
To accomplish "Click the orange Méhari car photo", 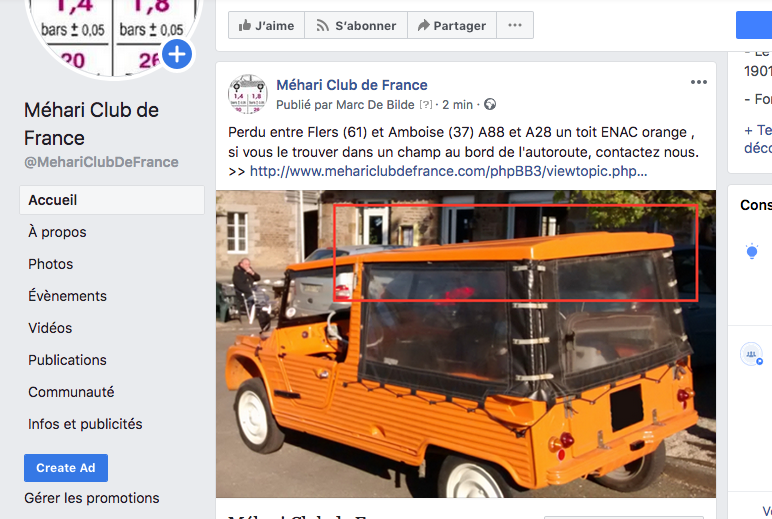I will click(x=466, y=344).
